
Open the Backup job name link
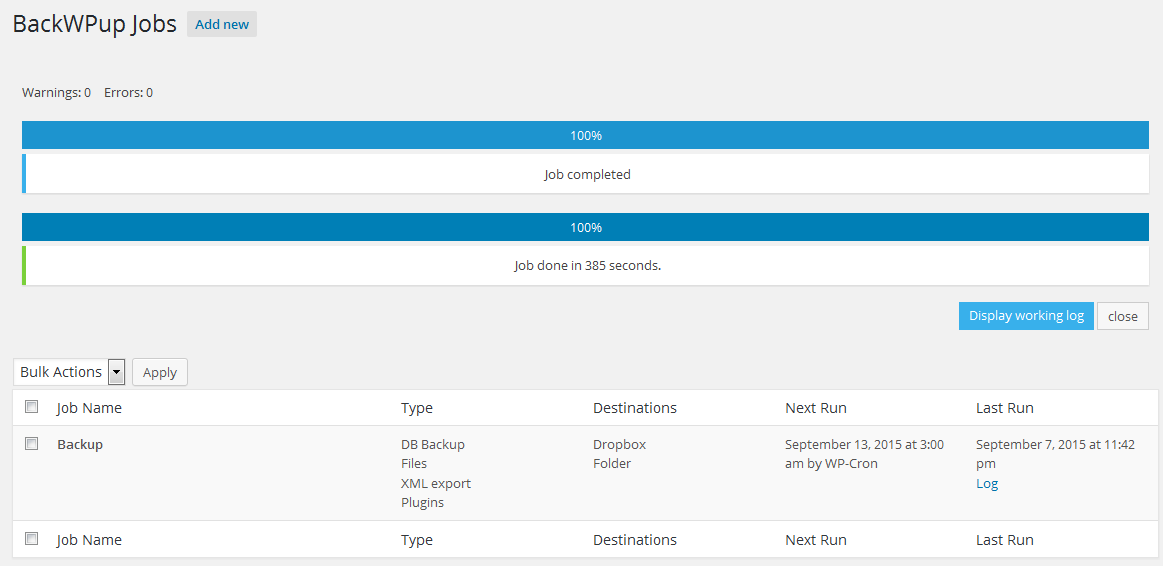pyautogui.click(x=80, y=444)
